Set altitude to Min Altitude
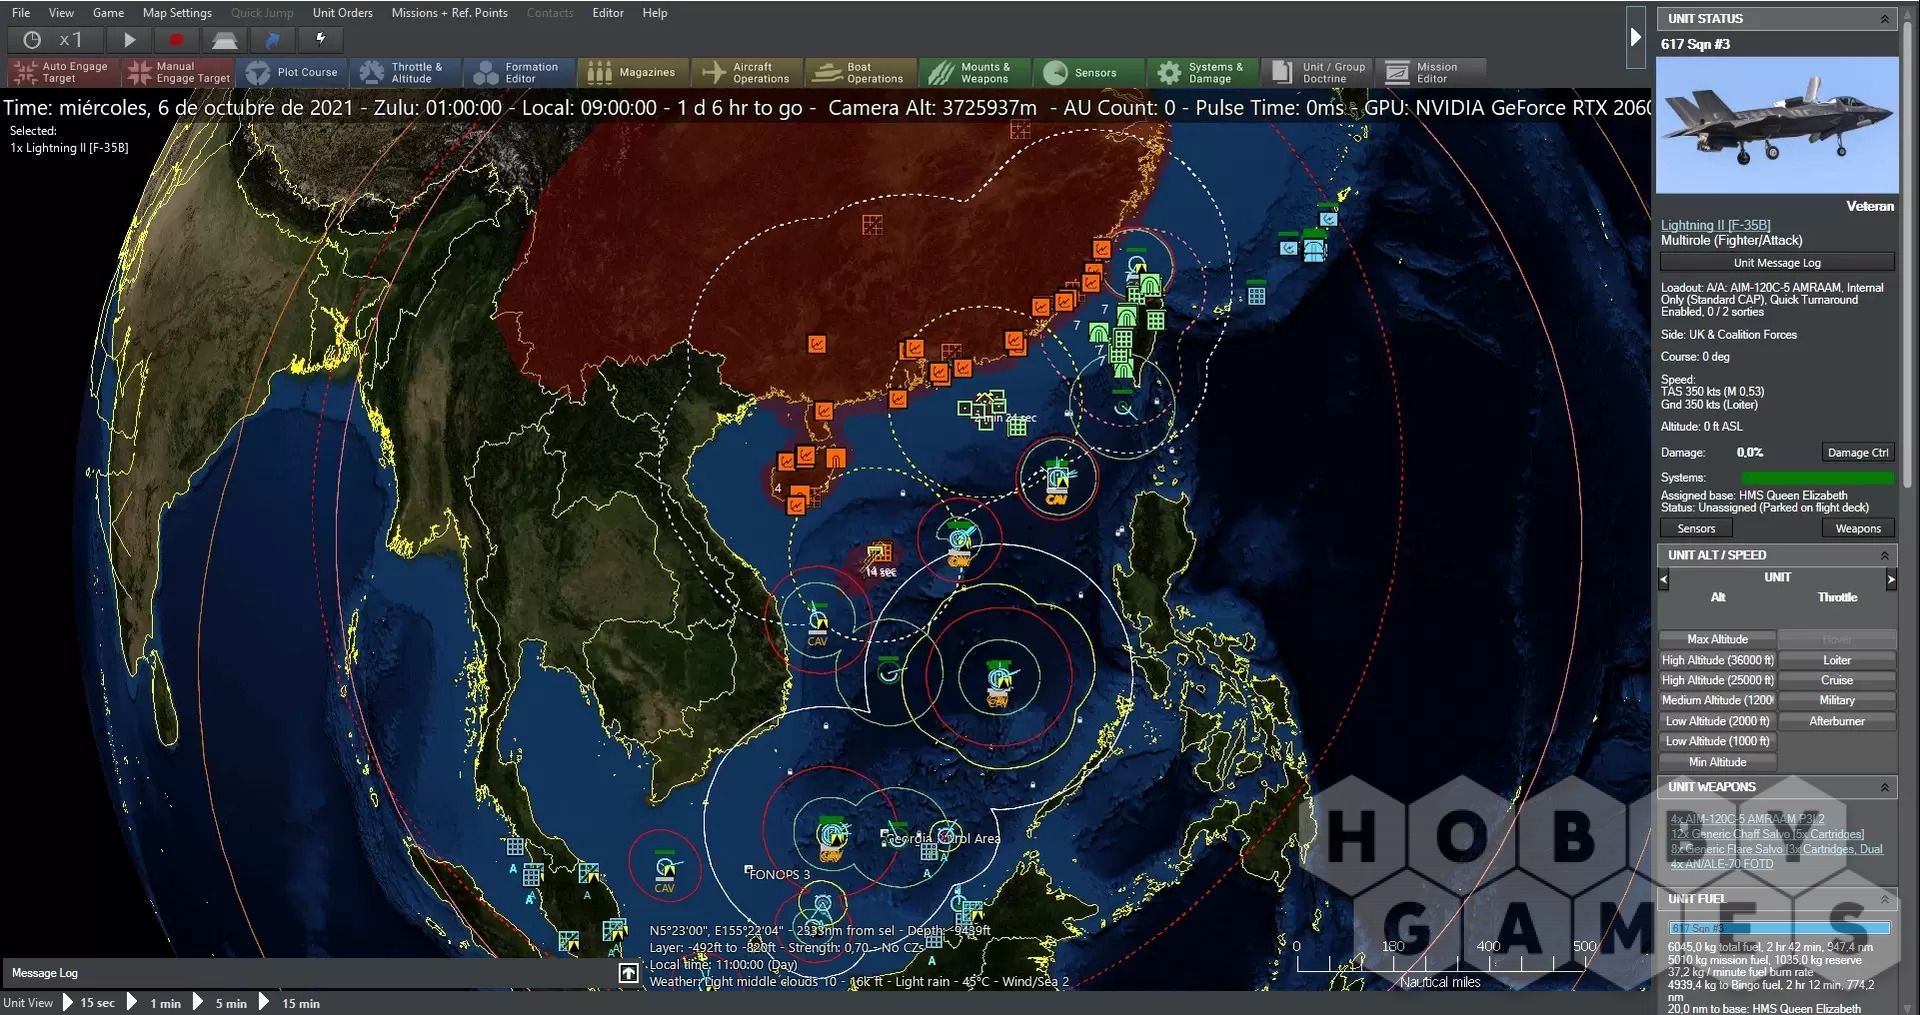1920x1015 pixels. (x=1717, y=762)
